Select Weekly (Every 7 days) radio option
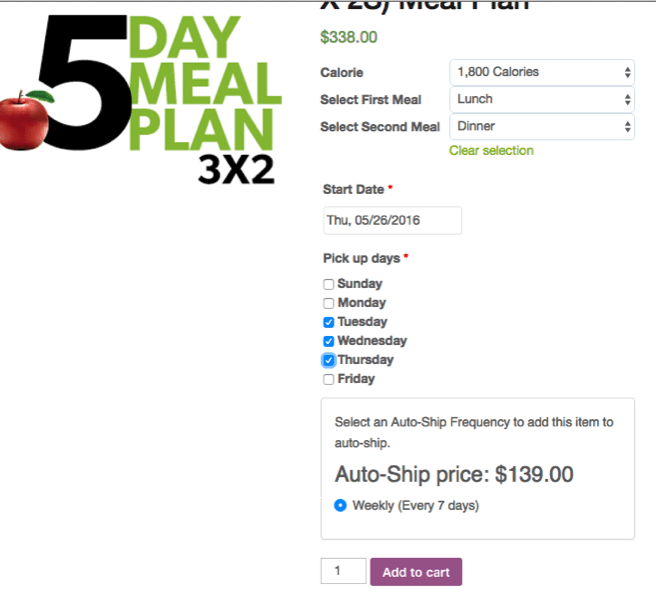Viewport: 657px width, 604px height. pos(340,506)
